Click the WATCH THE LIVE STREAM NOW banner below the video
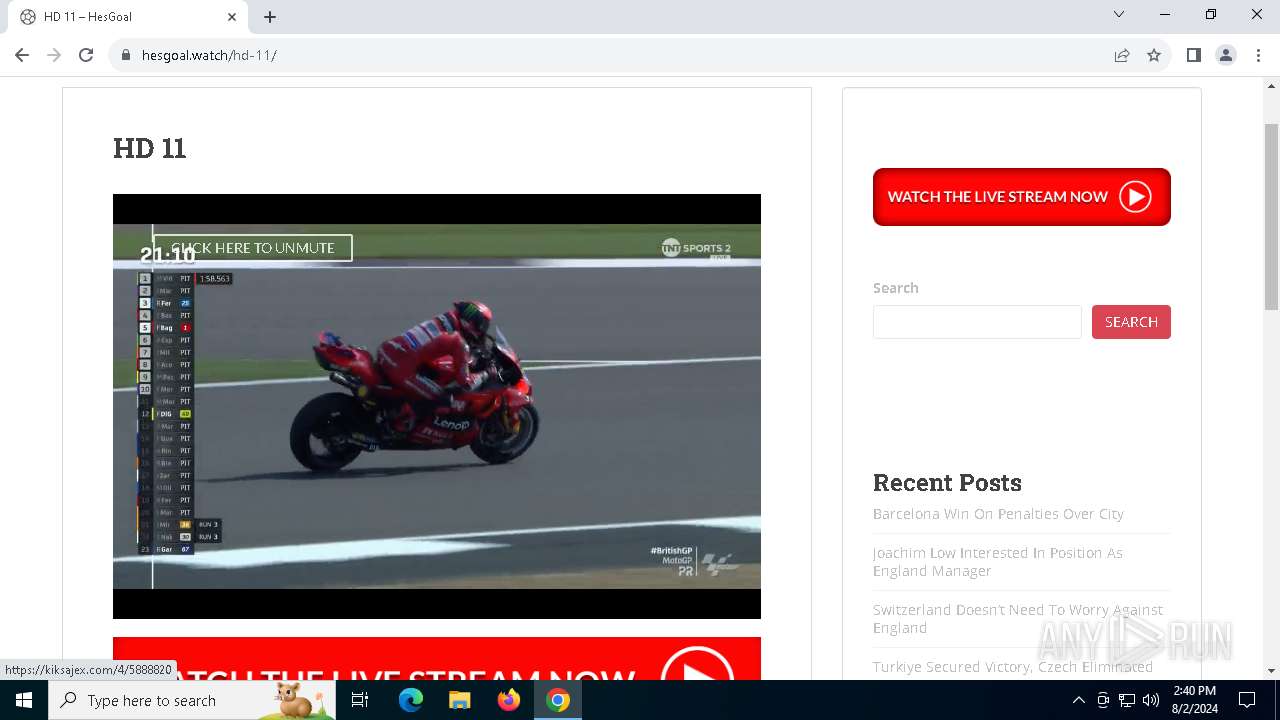The image size is (1280, 720). pyautogui.click(x=437, y=658)
